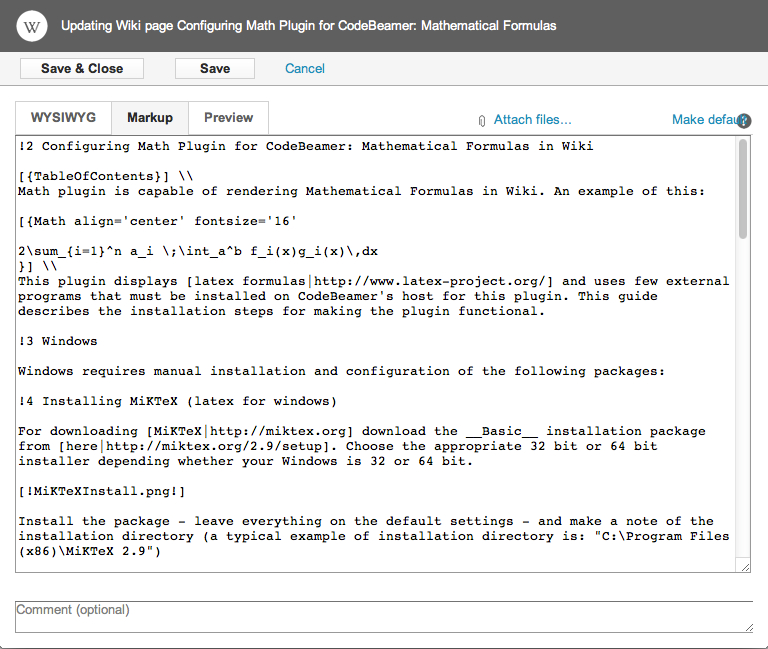768x649 pixels.
Task: Click the '(x86)\MiKTeX 2.9")' line
Action: [x=89, y=552]
